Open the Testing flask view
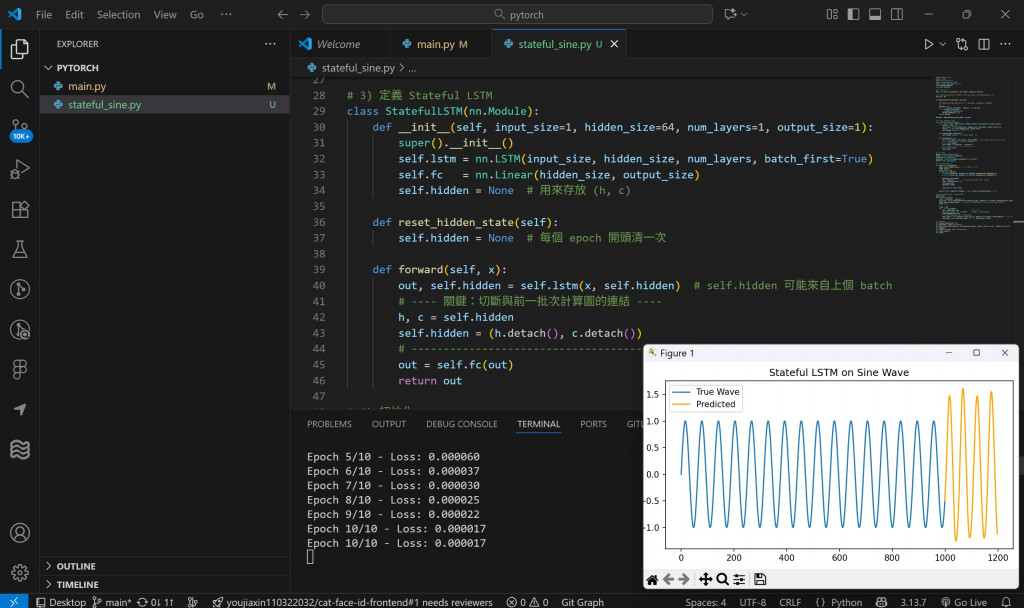The height and width of the screenshot is (608, 1024). pos(19,249)
